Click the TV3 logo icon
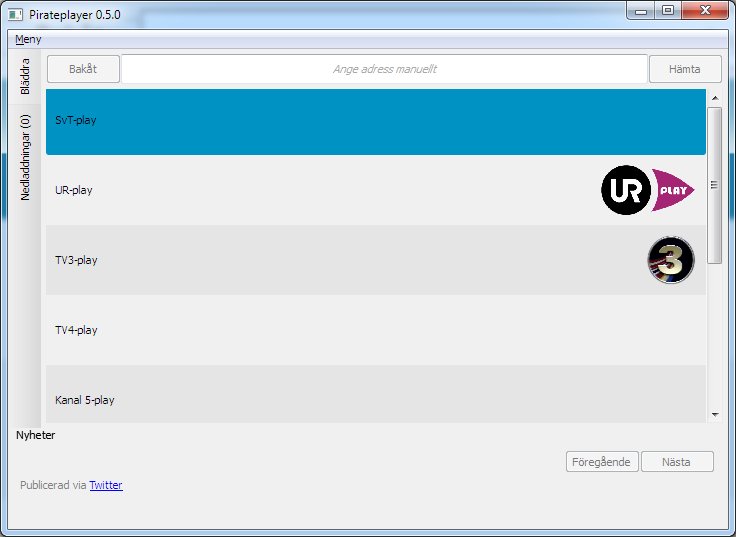Viewport: 736px width, 537px height. [671, 260]
